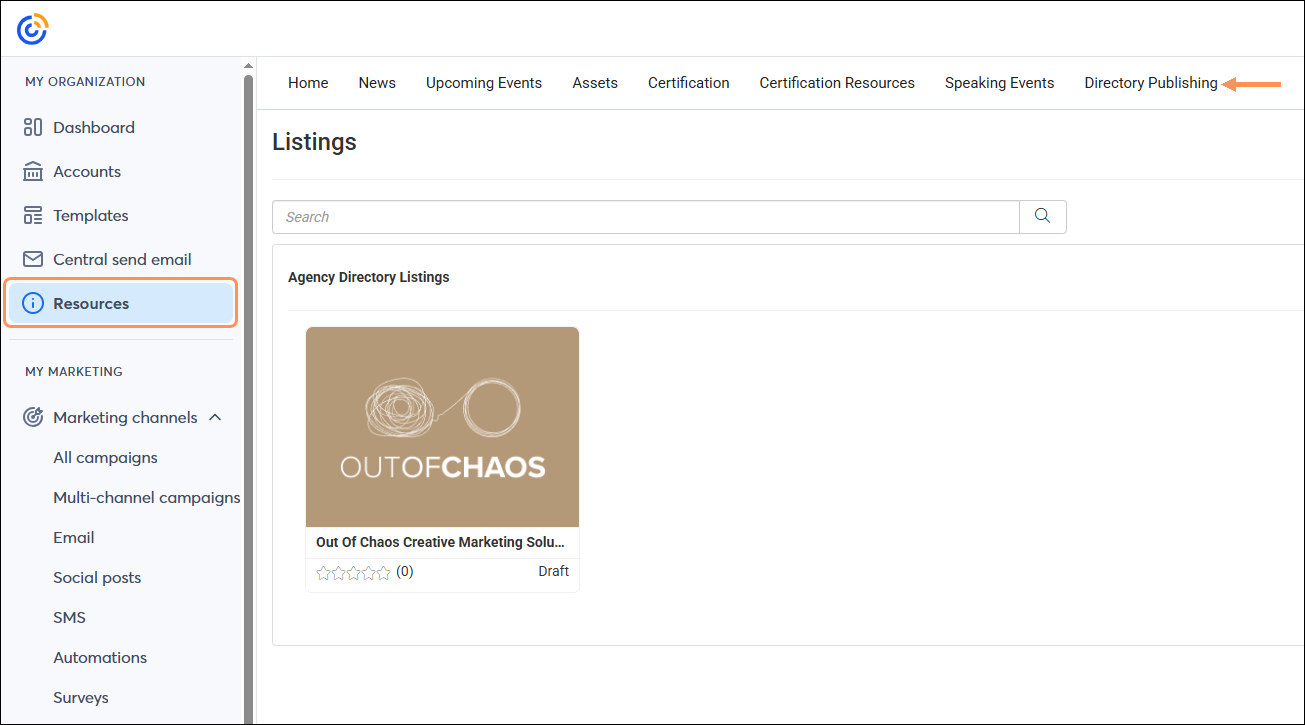Select Resources in the sidebar

click(121, 303)
